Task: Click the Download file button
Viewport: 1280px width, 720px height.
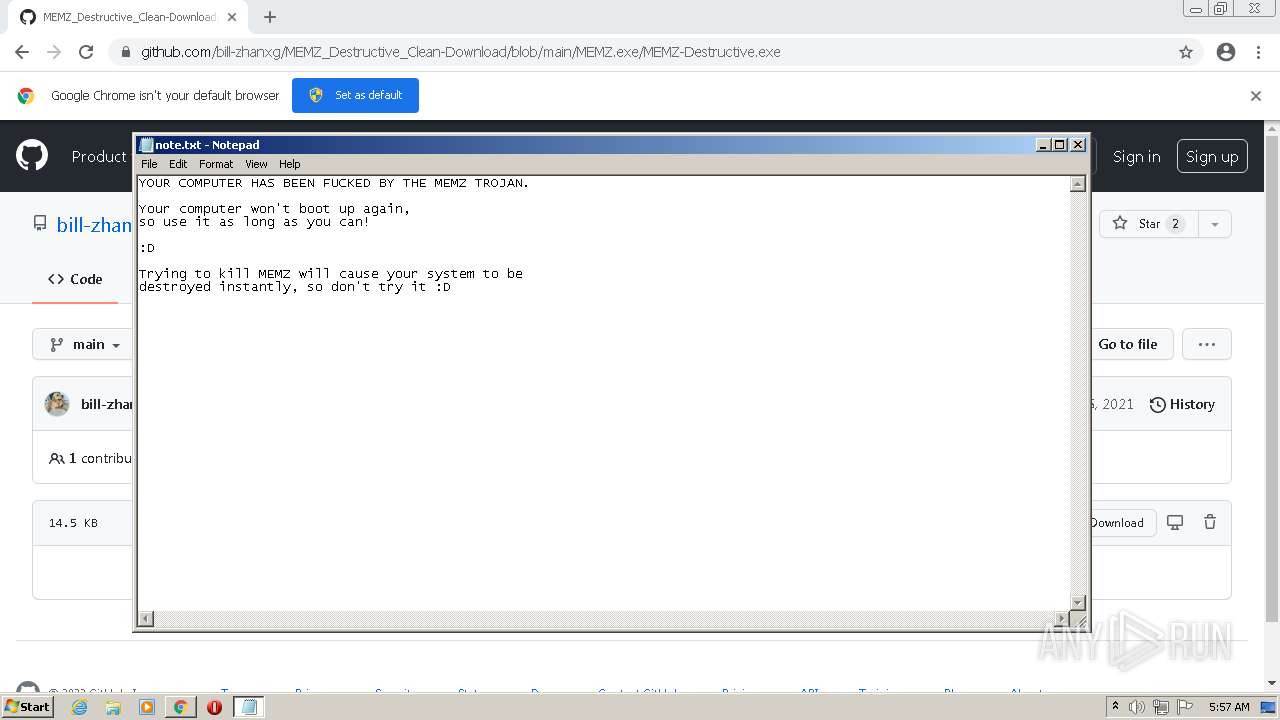Action: 1117,523
